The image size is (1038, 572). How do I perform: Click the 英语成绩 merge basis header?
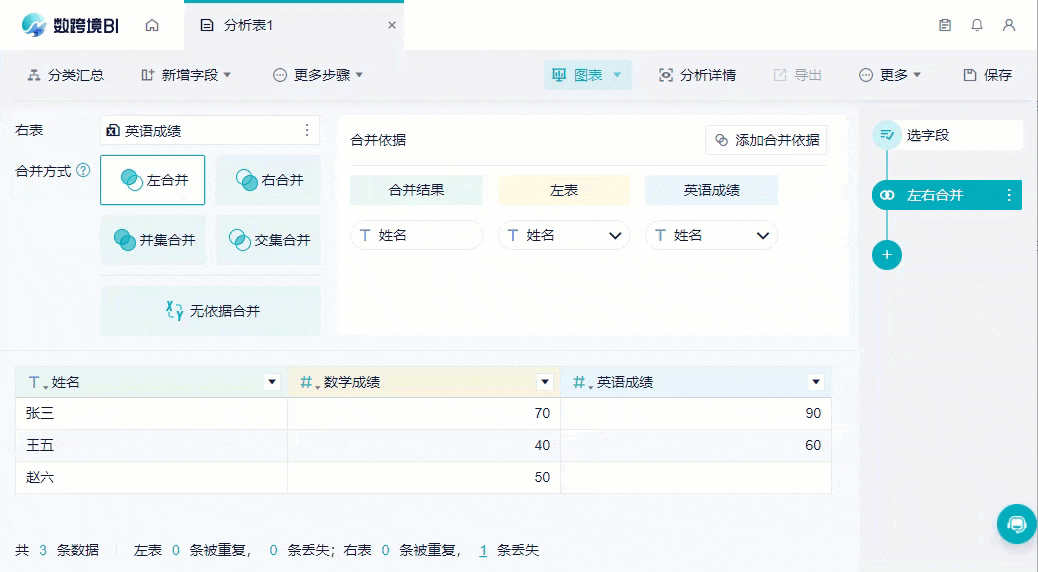pyautogui.click(x=712, y=190)
